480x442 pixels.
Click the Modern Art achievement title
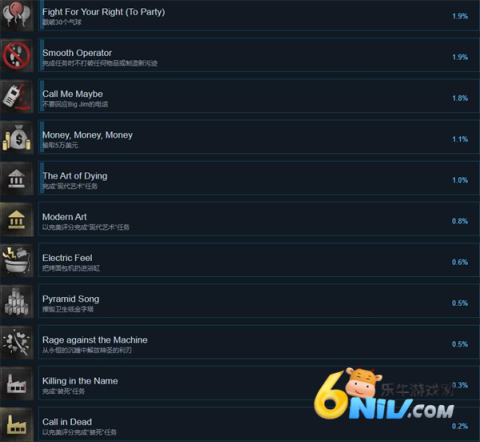pos(64,217)
